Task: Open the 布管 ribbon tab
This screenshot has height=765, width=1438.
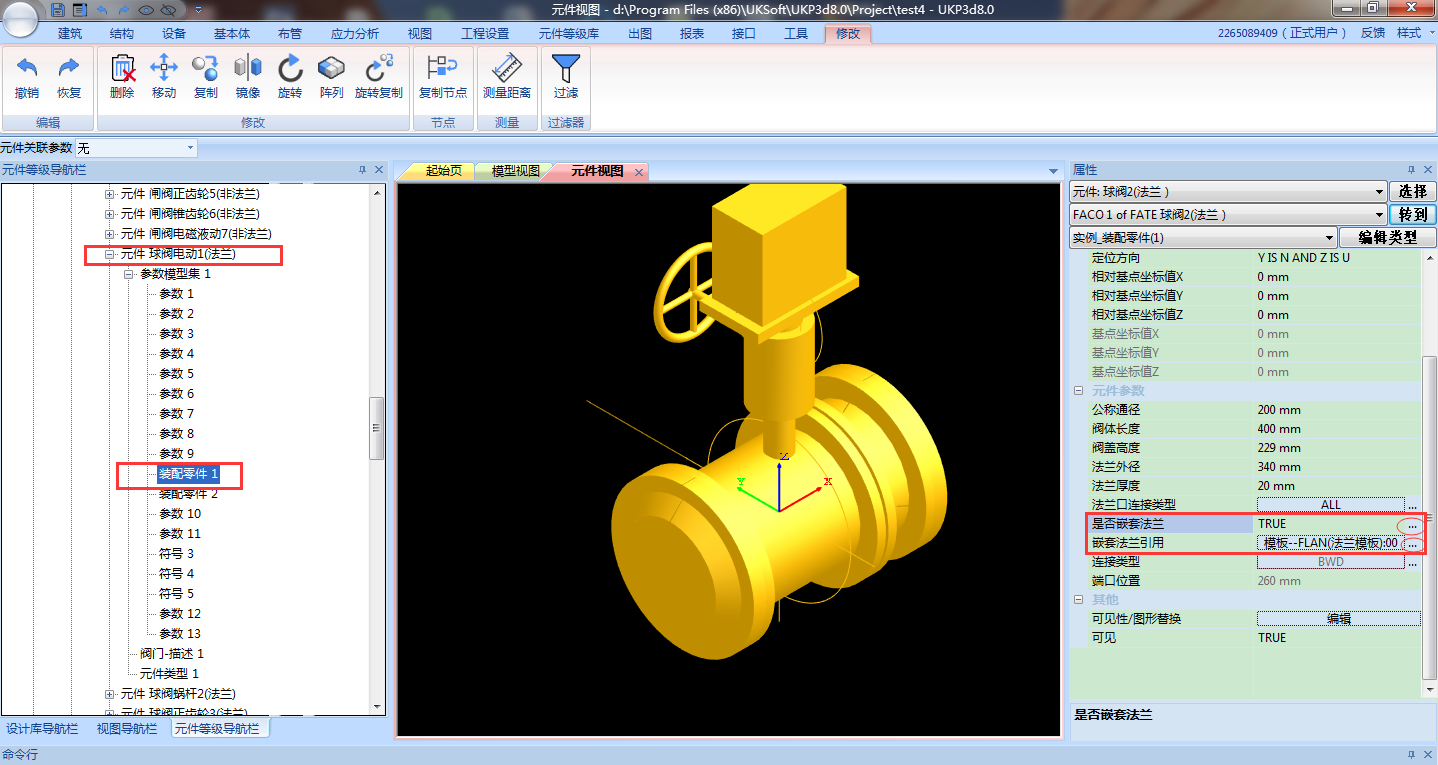Action: click(289, 34)
